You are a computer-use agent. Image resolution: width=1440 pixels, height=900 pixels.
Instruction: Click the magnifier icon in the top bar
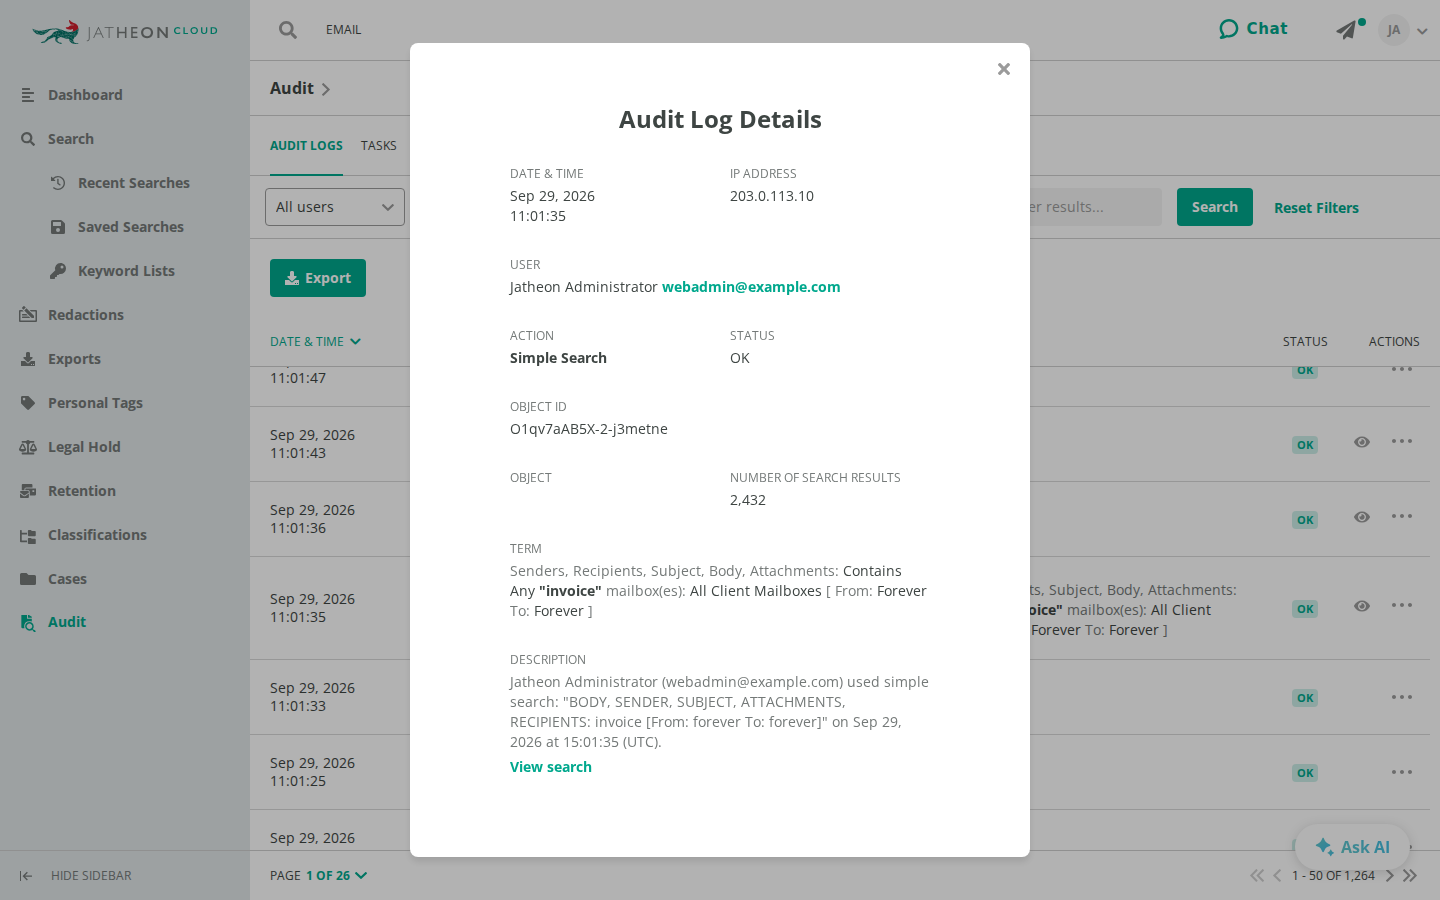click(288, 30)
